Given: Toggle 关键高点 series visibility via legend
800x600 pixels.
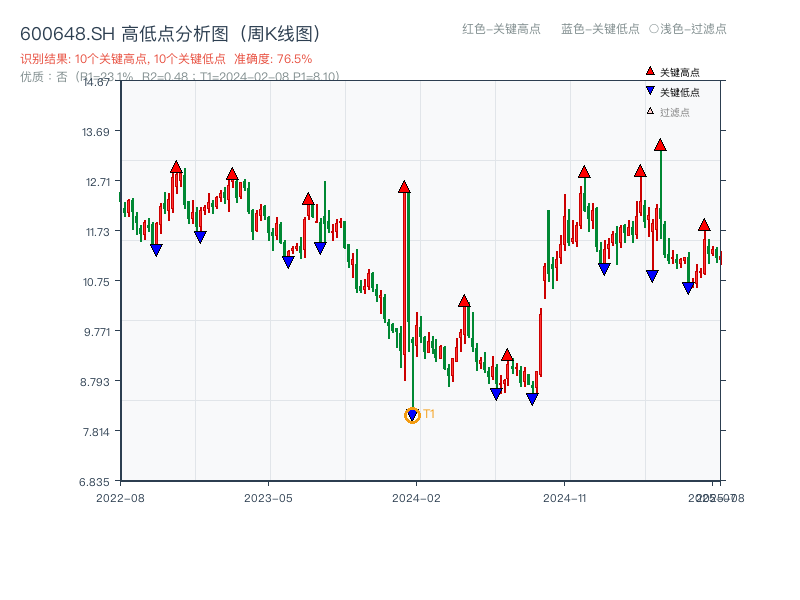Looking at the screenshot, I should tap(671, 72).
